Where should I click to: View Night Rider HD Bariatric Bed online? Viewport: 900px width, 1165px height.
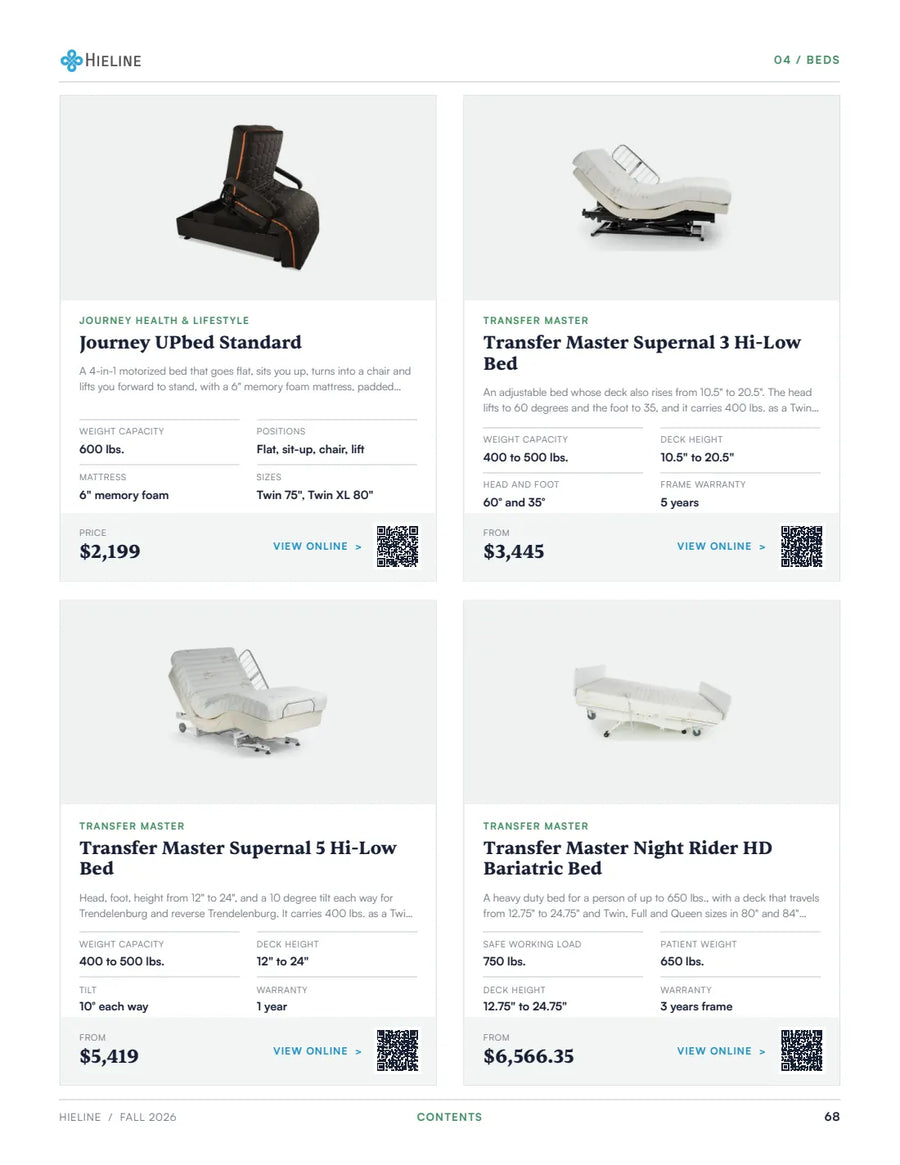coord(714,1051)
